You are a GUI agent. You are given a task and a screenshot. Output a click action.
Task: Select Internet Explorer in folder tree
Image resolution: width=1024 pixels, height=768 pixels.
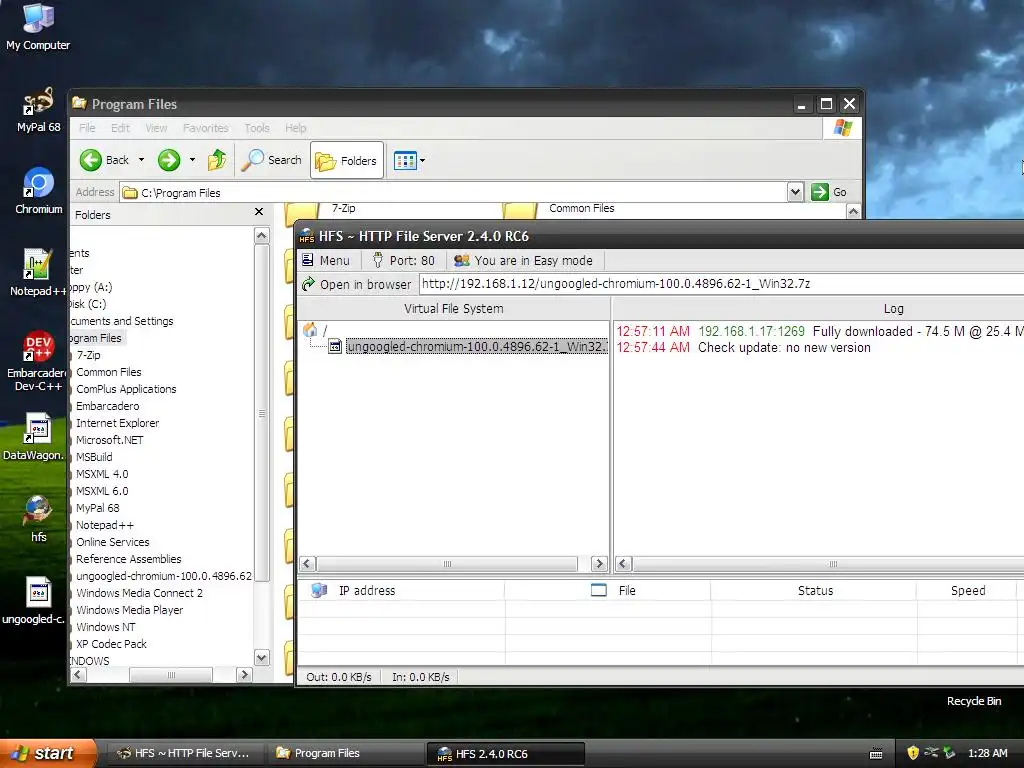pos(118,423)
